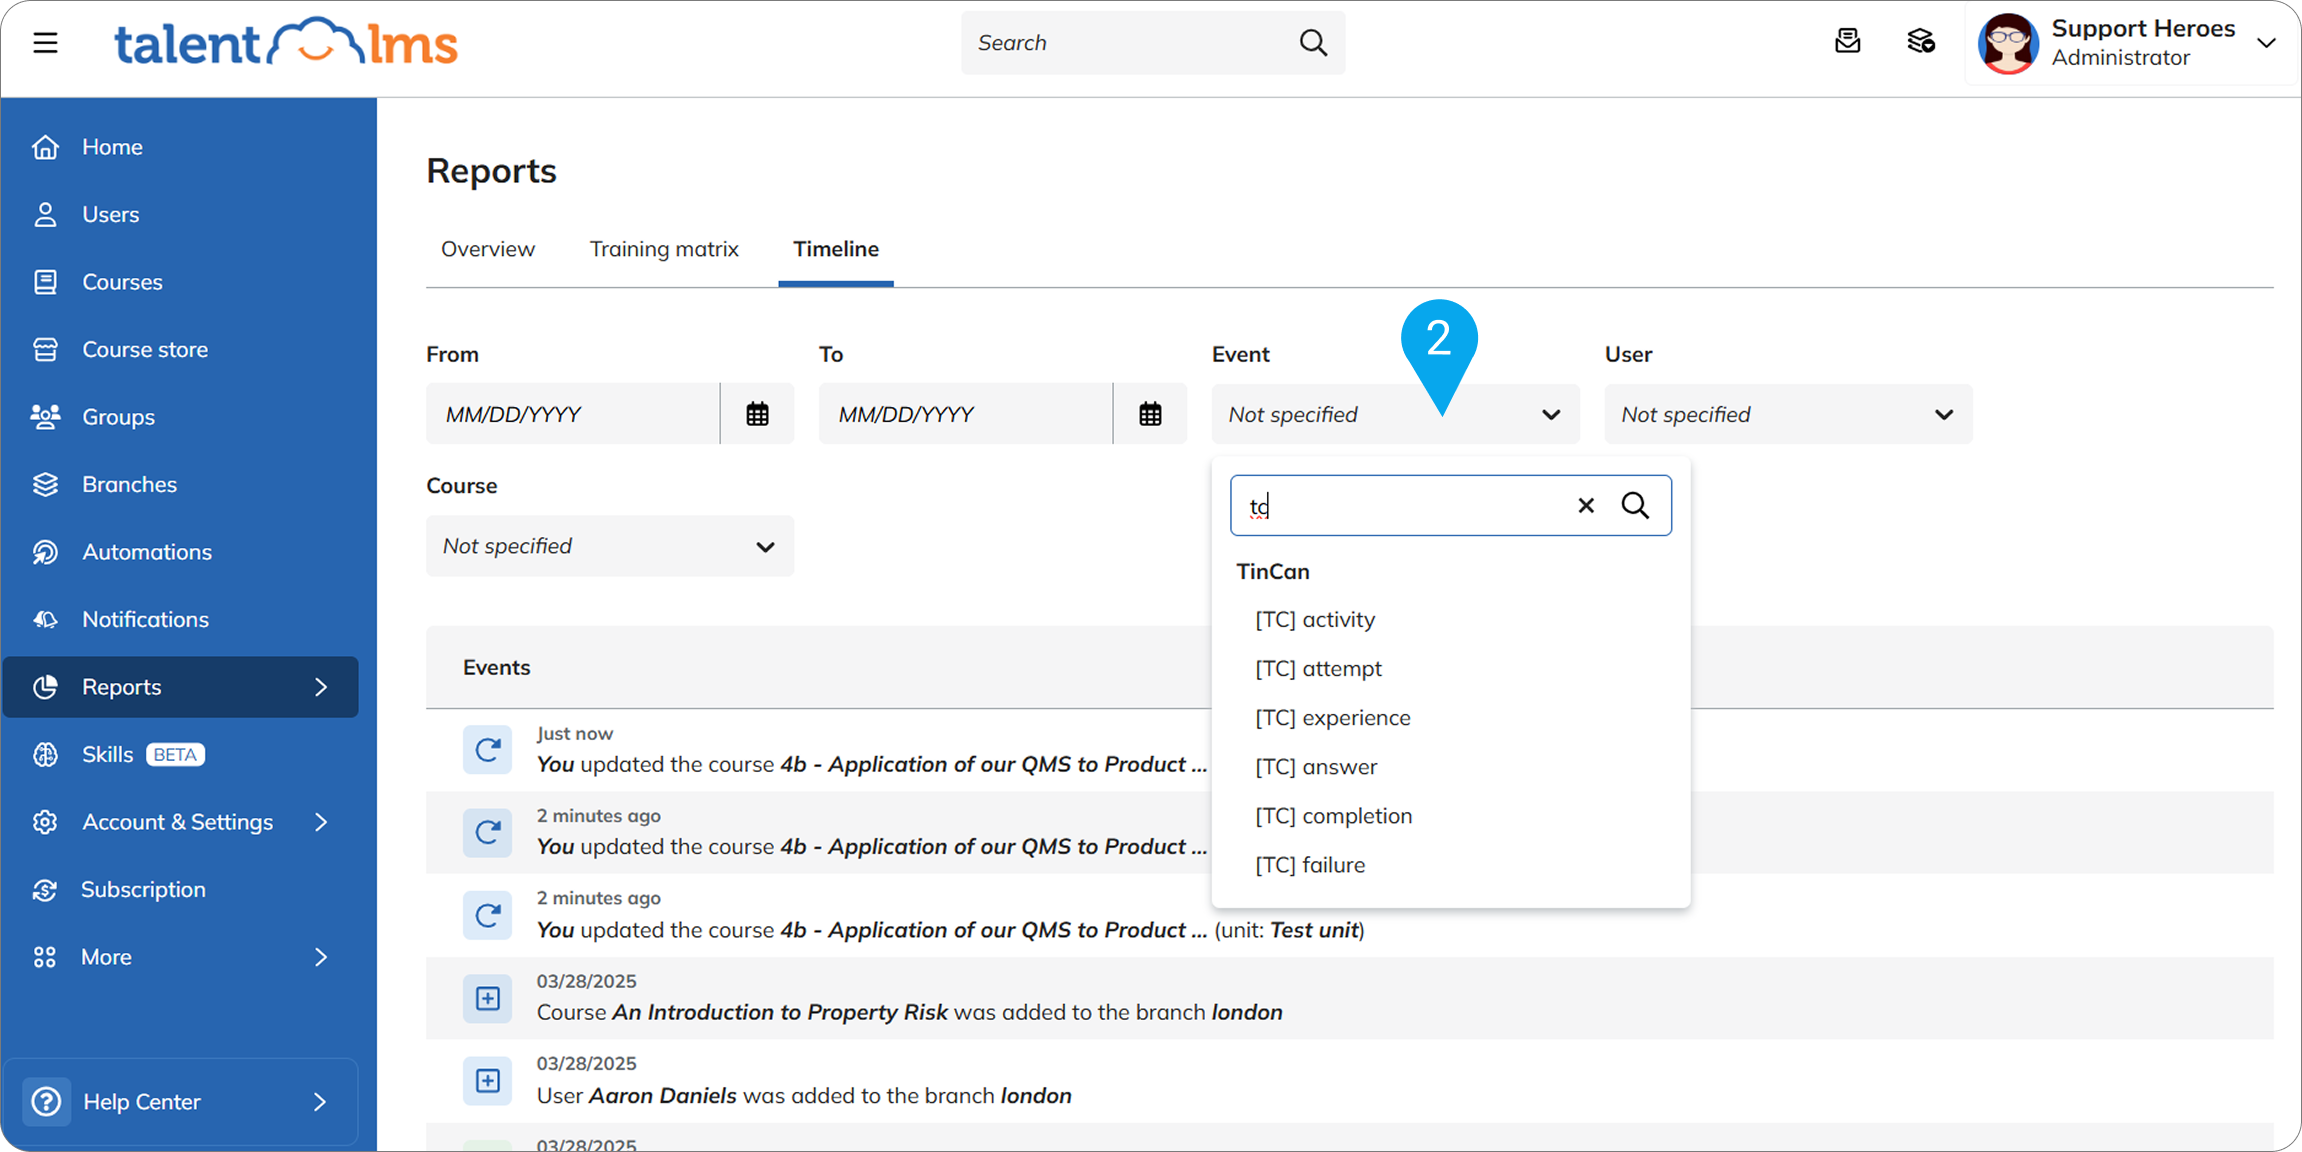Click the Skills brain icon
Viewport: 2302px width, 1152px height.
click(45, 754)
